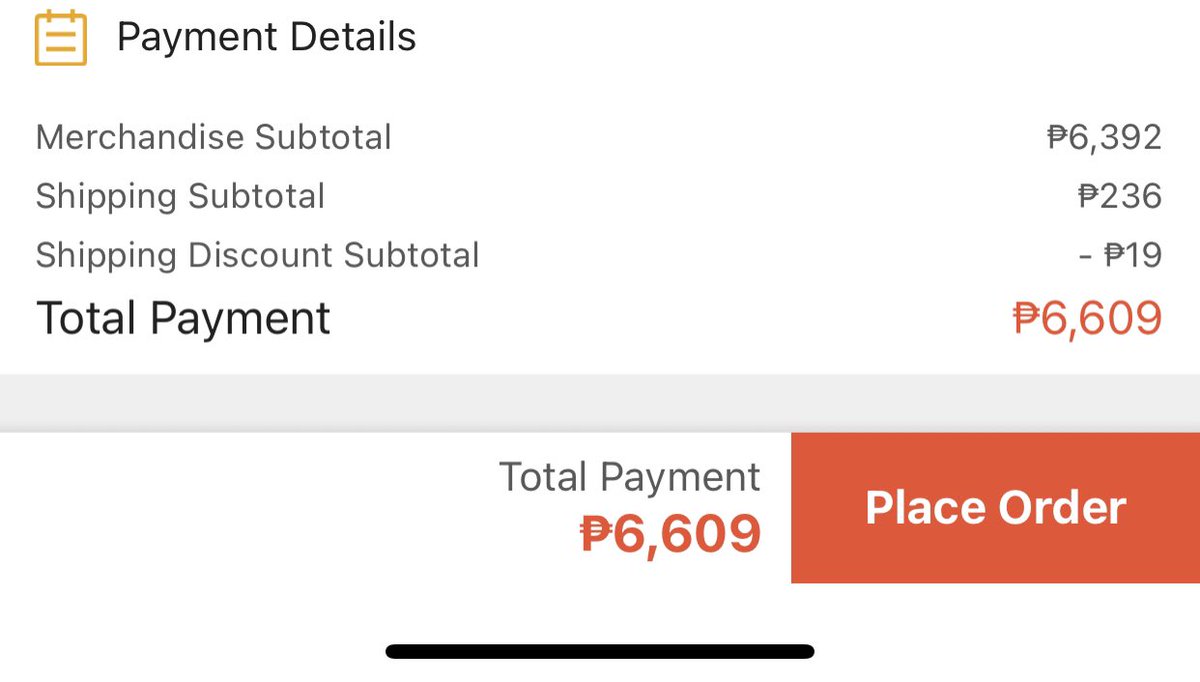This screenshot has height=682, width=1200.
Task: Tap the minus sign in shipping discount
Action: [x=1086, y=256]
